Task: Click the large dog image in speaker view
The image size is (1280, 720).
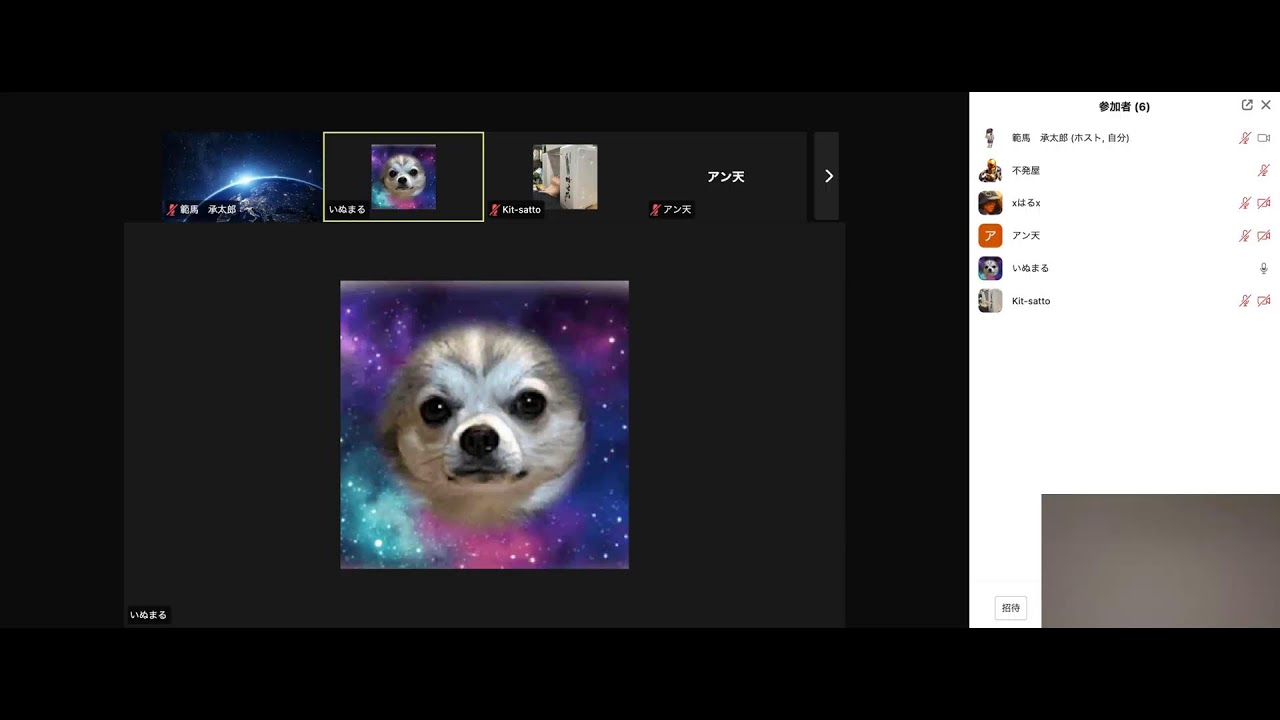Action: pyautogui.click(x=484, y=425)
